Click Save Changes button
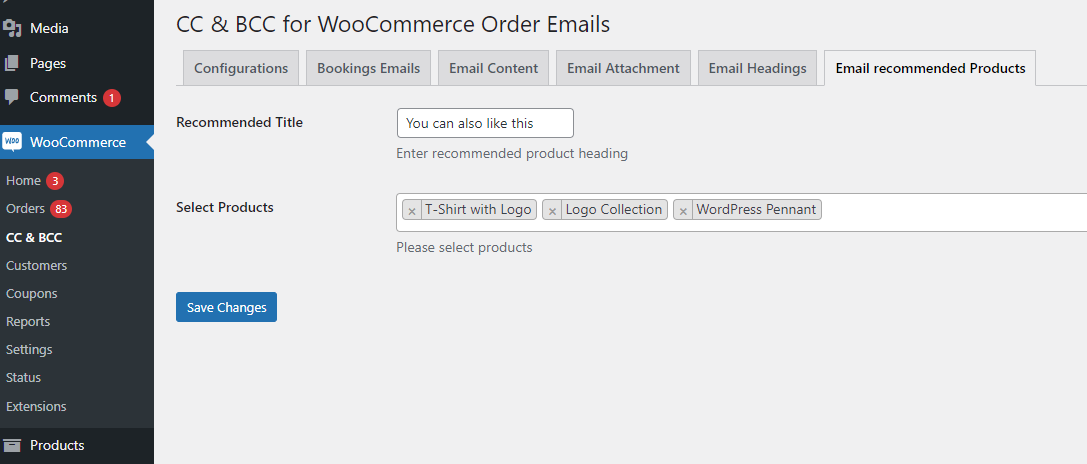The width and height of the screenshot is (1087, 464). [x=226, y=307]
